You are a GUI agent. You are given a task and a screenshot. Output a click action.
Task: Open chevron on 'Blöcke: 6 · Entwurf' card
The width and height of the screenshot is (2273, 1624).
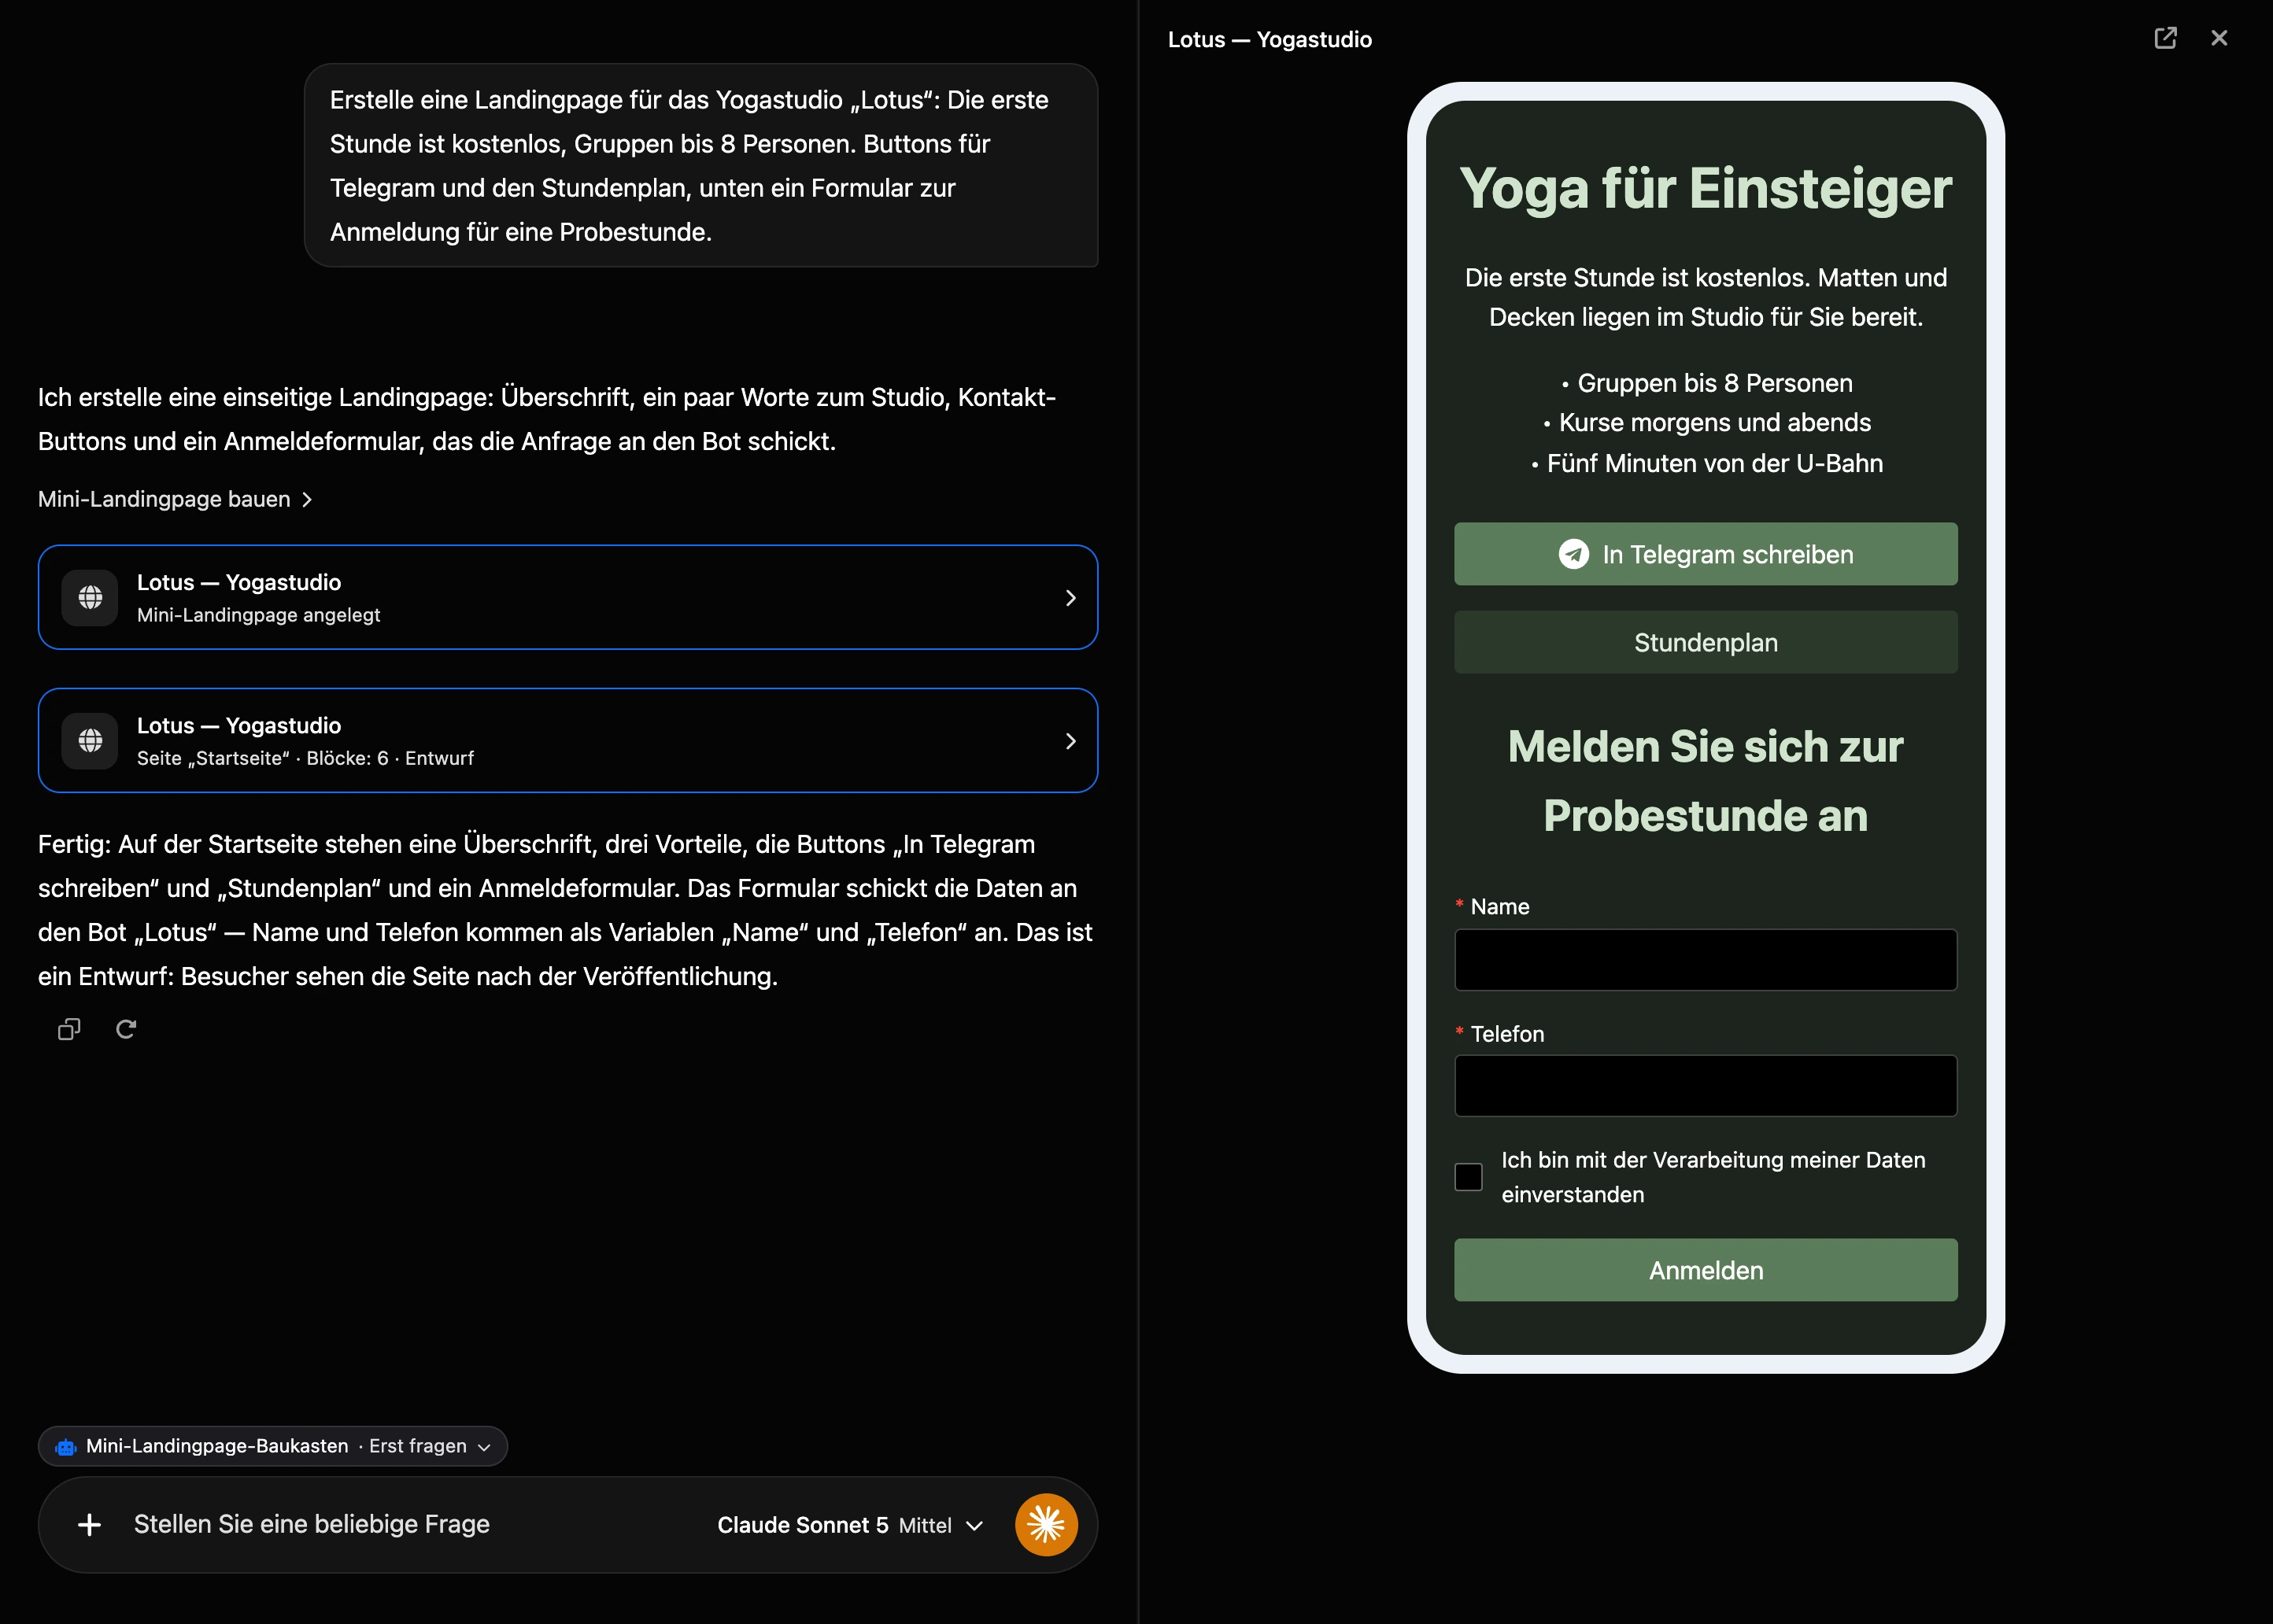(x=1070, y=740)
